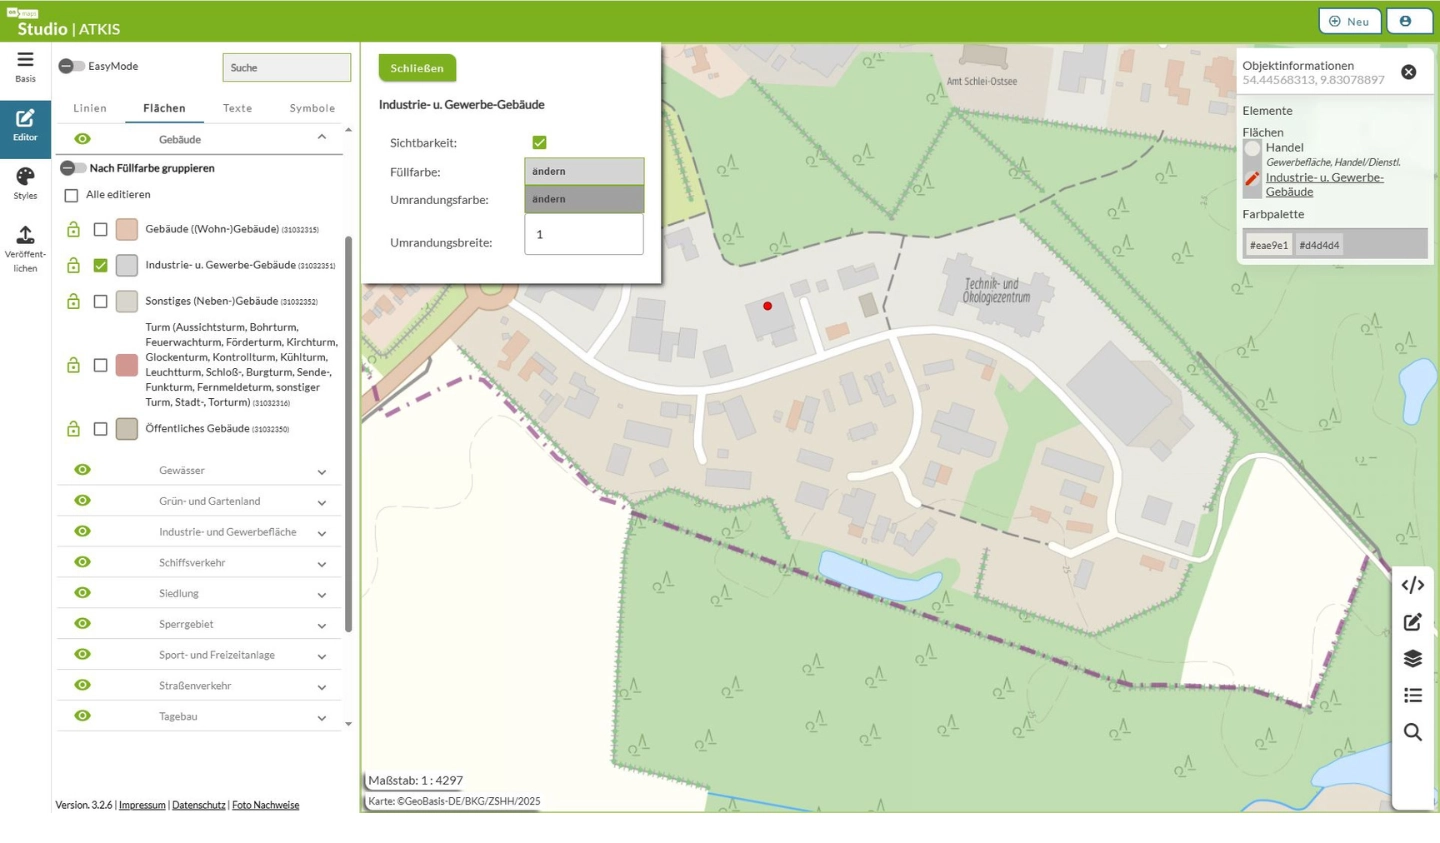The height and width of the screenshot is (843, 1440).
Task: Click the magnifier search icon on map
Action: click(1412, 732)
